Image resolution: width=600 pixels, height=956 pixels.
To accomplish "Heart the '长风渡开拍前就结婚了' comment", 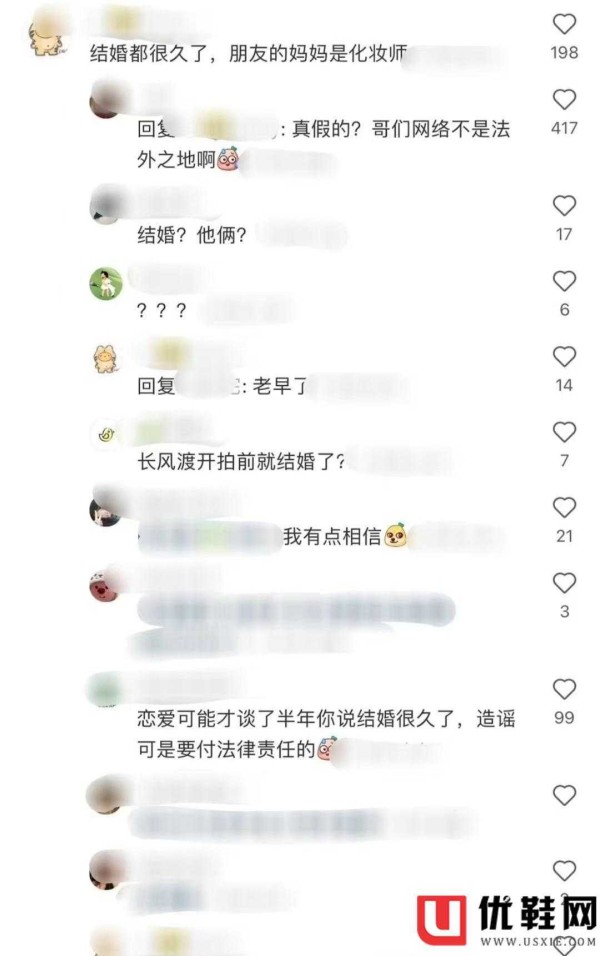I will (564, 432).
